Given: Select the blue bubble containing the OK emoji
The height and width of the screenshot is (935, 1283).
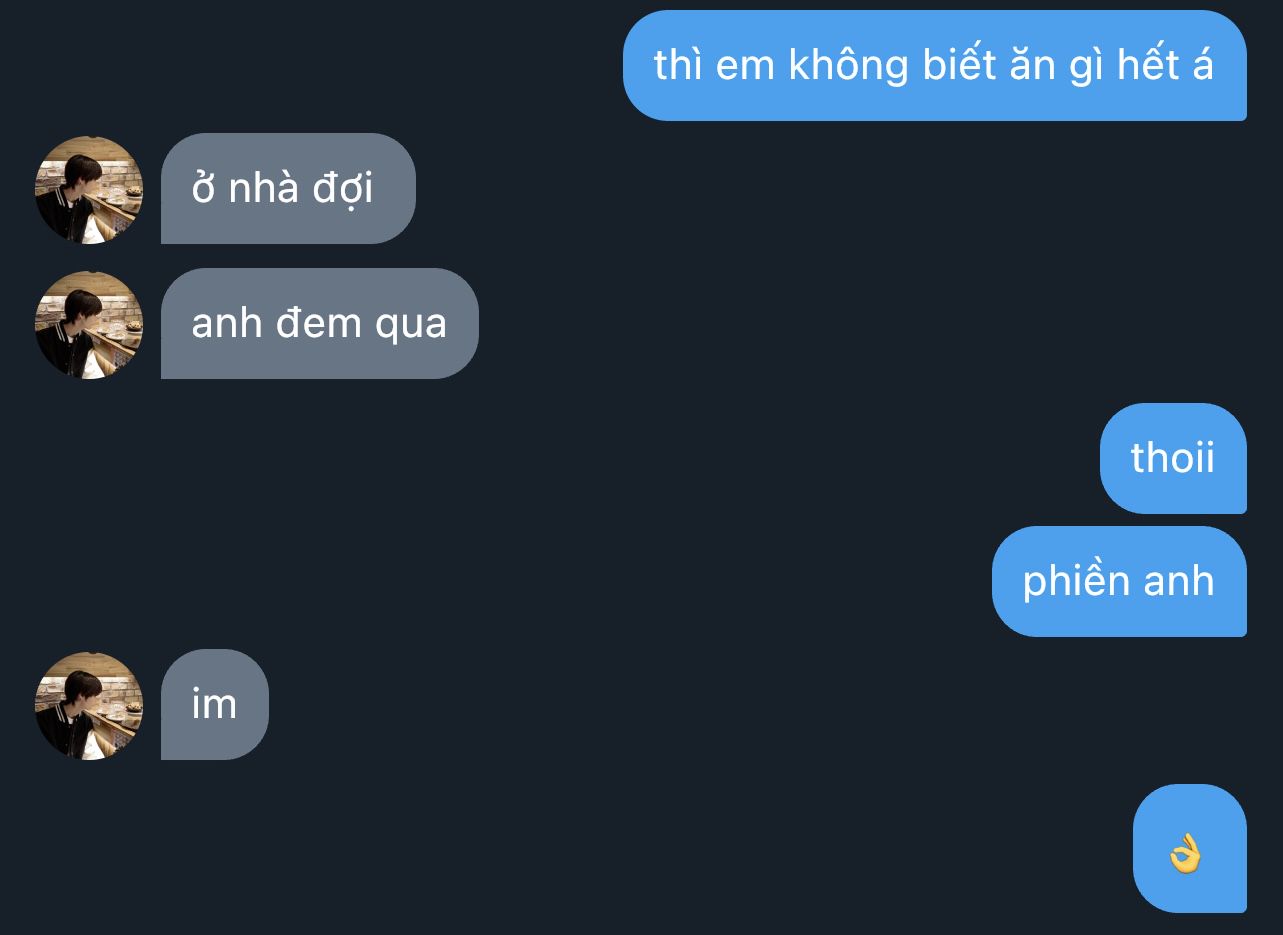Looking at the screenshot, I should click(1190, 849).
